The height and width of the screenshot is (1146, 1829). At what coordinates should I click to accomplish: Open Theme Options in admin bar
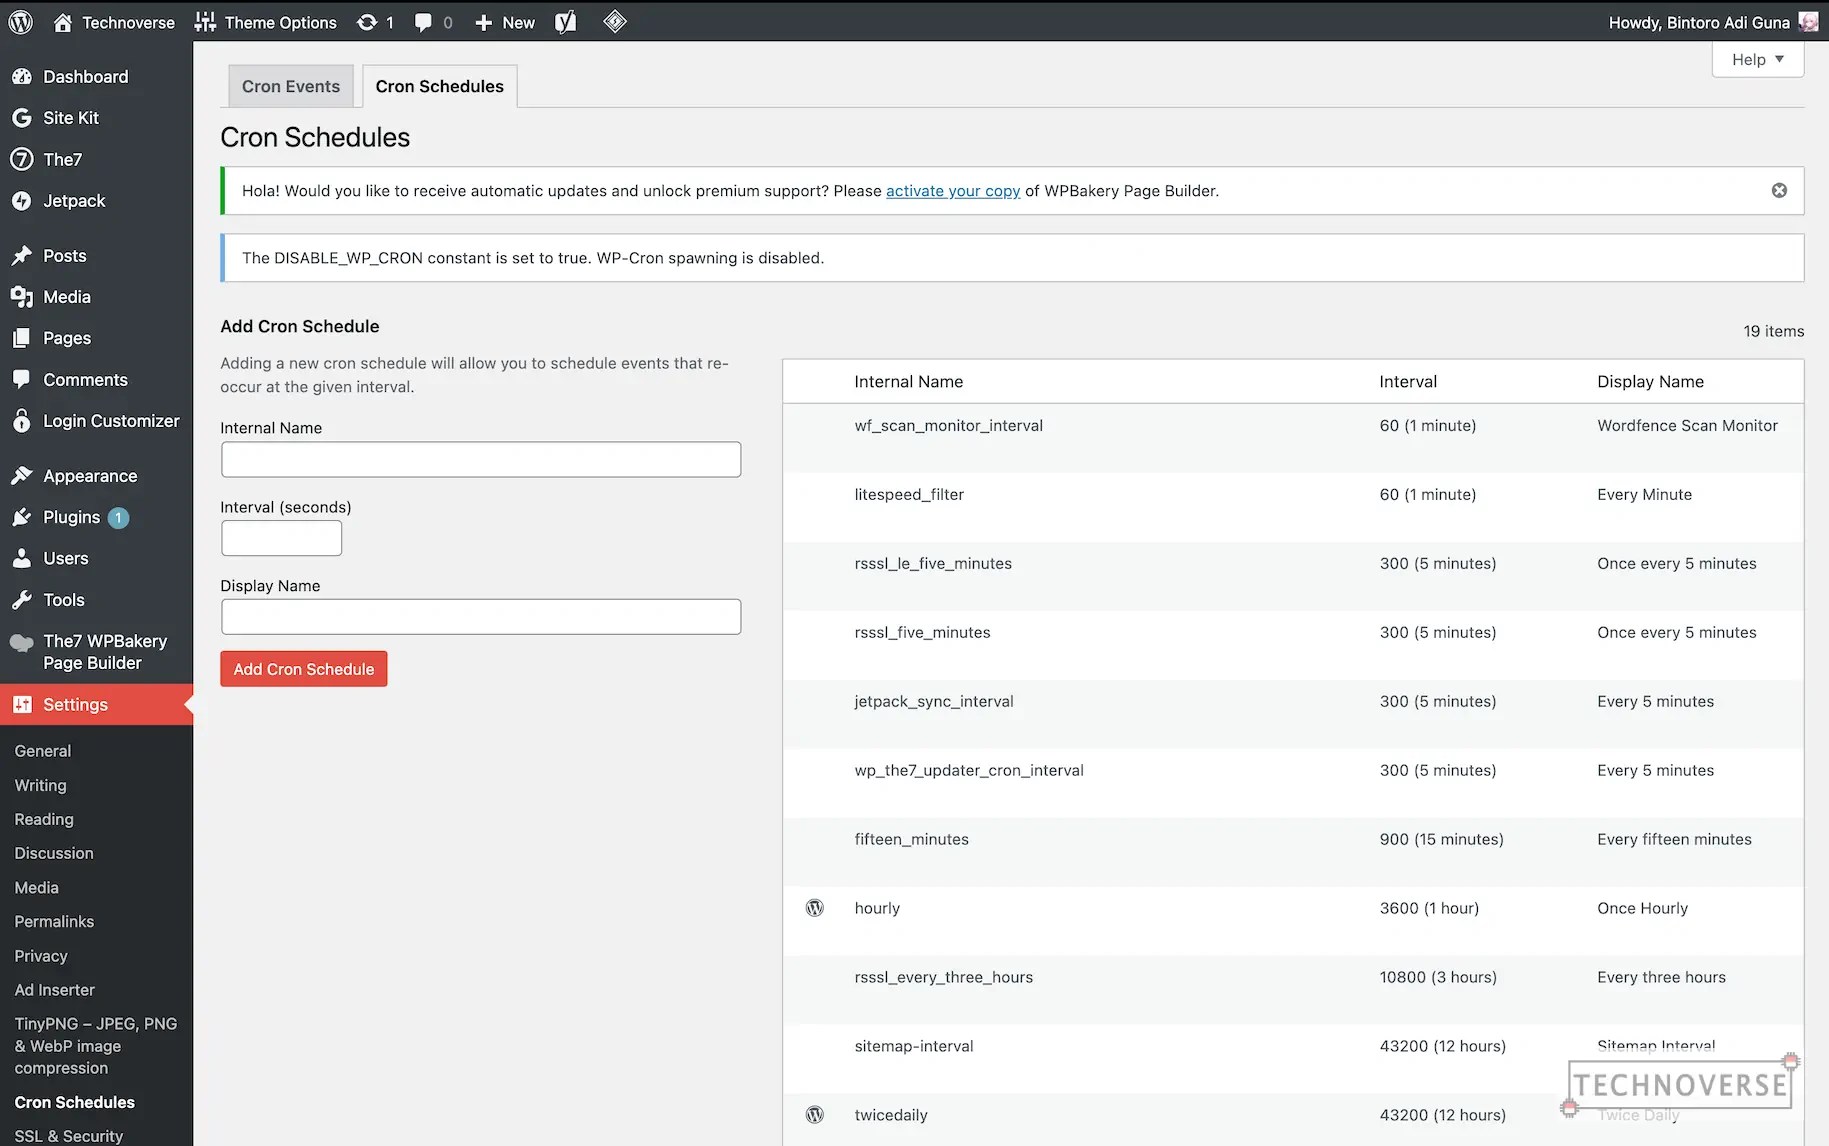click(266, 22)
